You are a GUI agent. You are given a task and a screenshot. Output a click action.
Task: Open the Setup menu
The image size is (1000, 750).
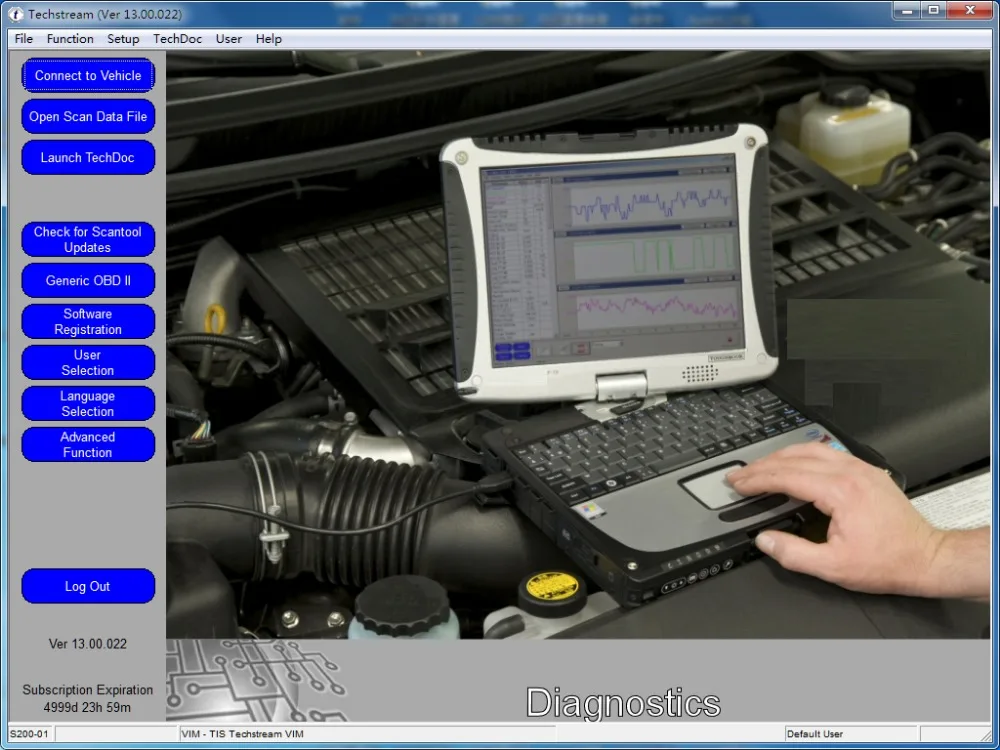tap(123, 39)
